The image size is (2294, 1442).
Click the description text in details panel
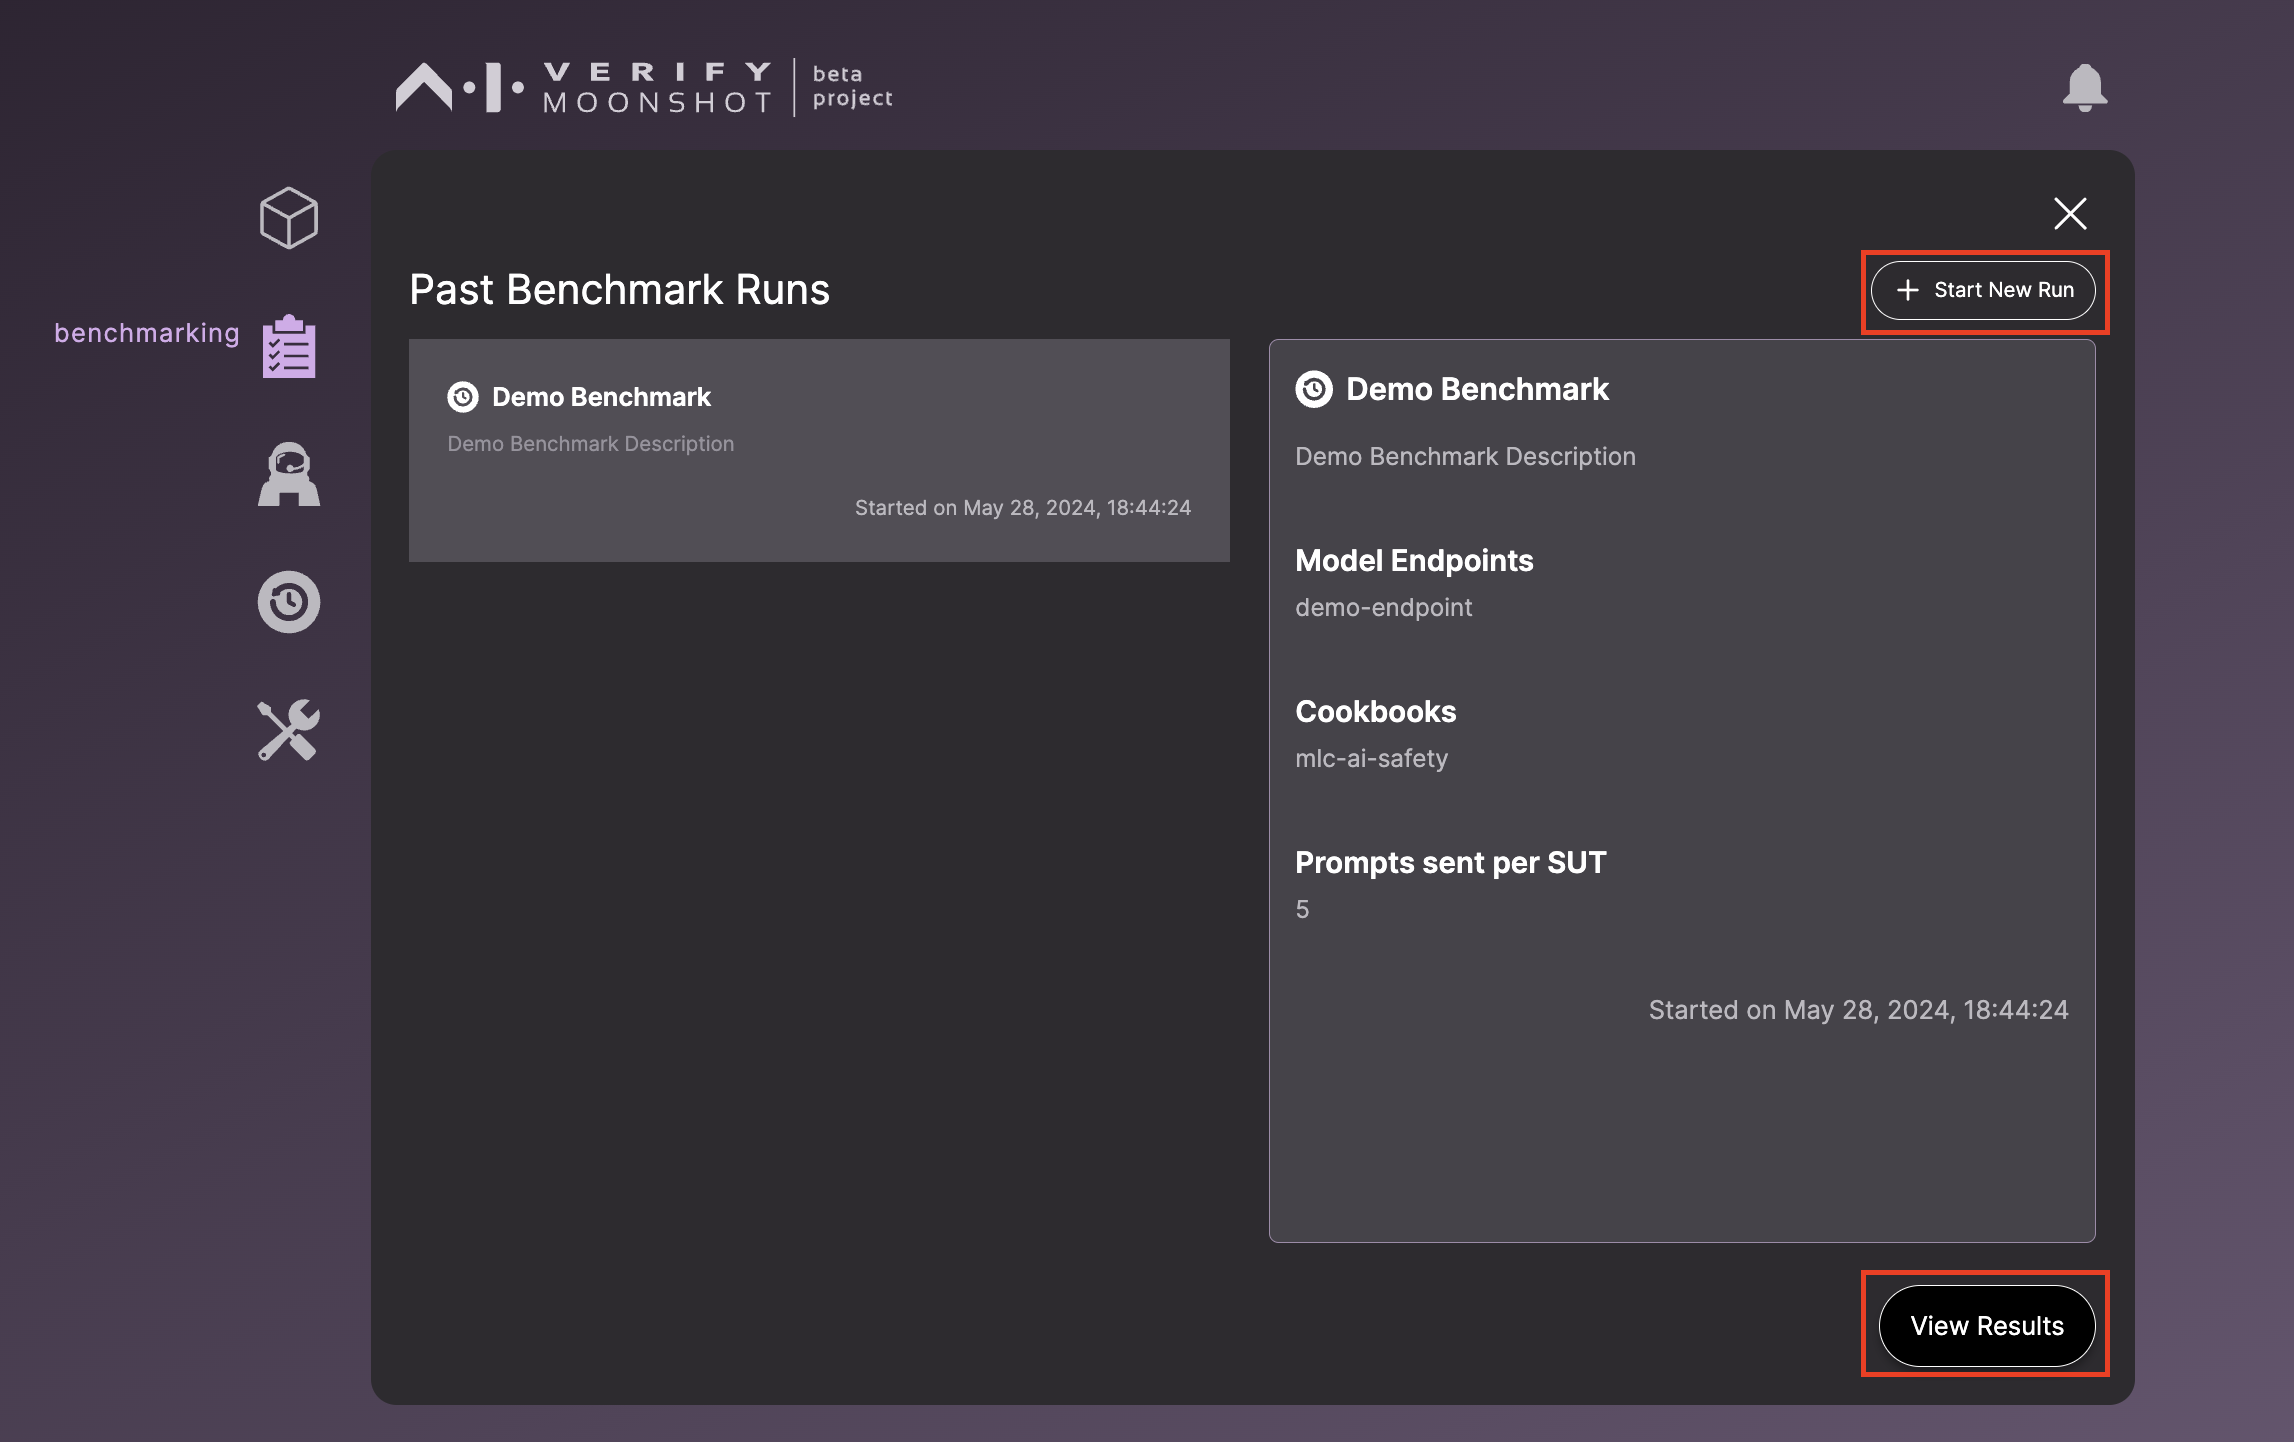coord(1465,457)
